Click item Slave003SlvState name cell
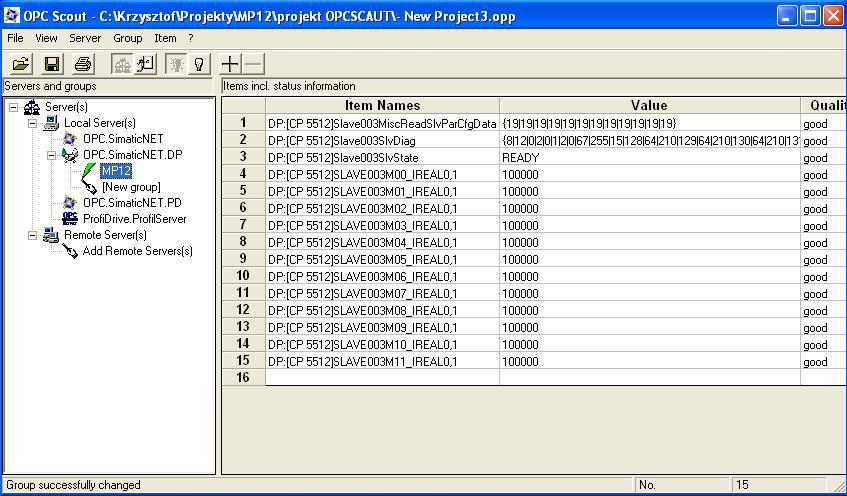 (x=382, y=158)
